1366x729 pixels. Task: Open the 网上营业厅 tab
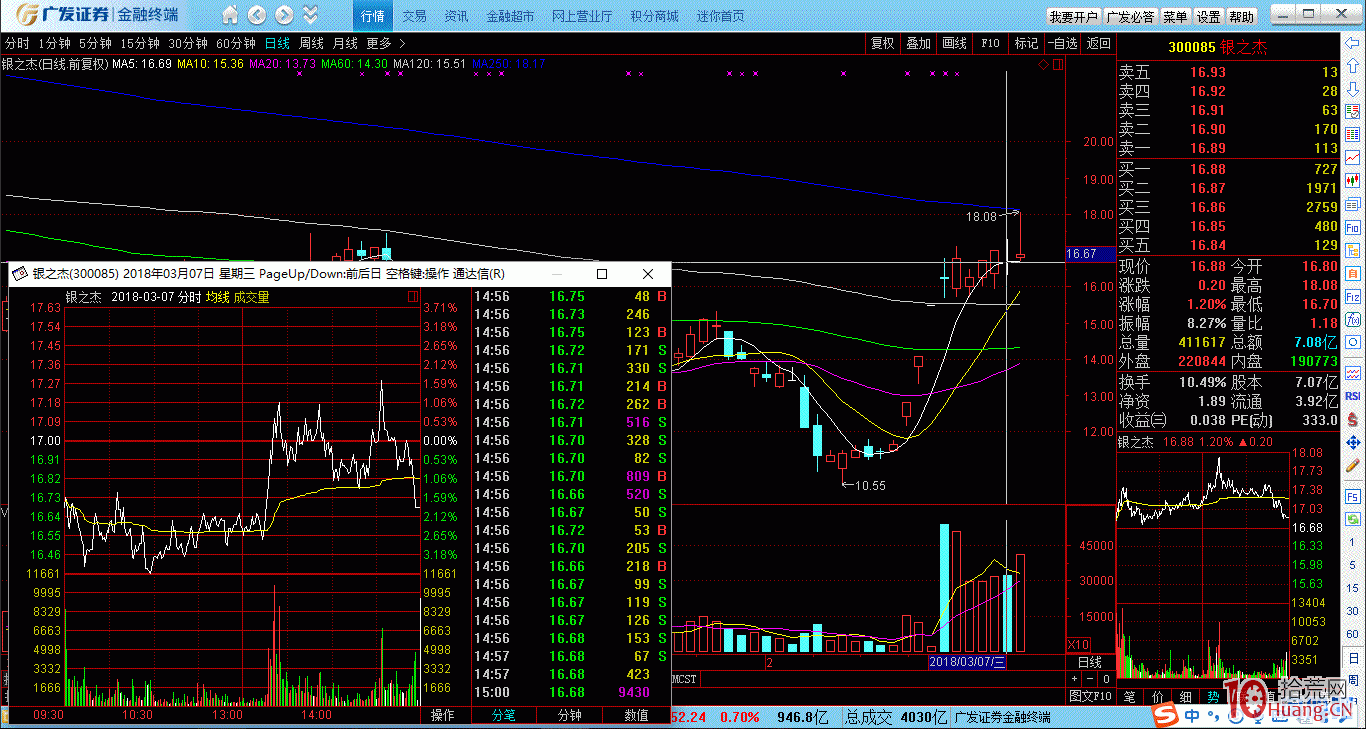coord(582,16)
